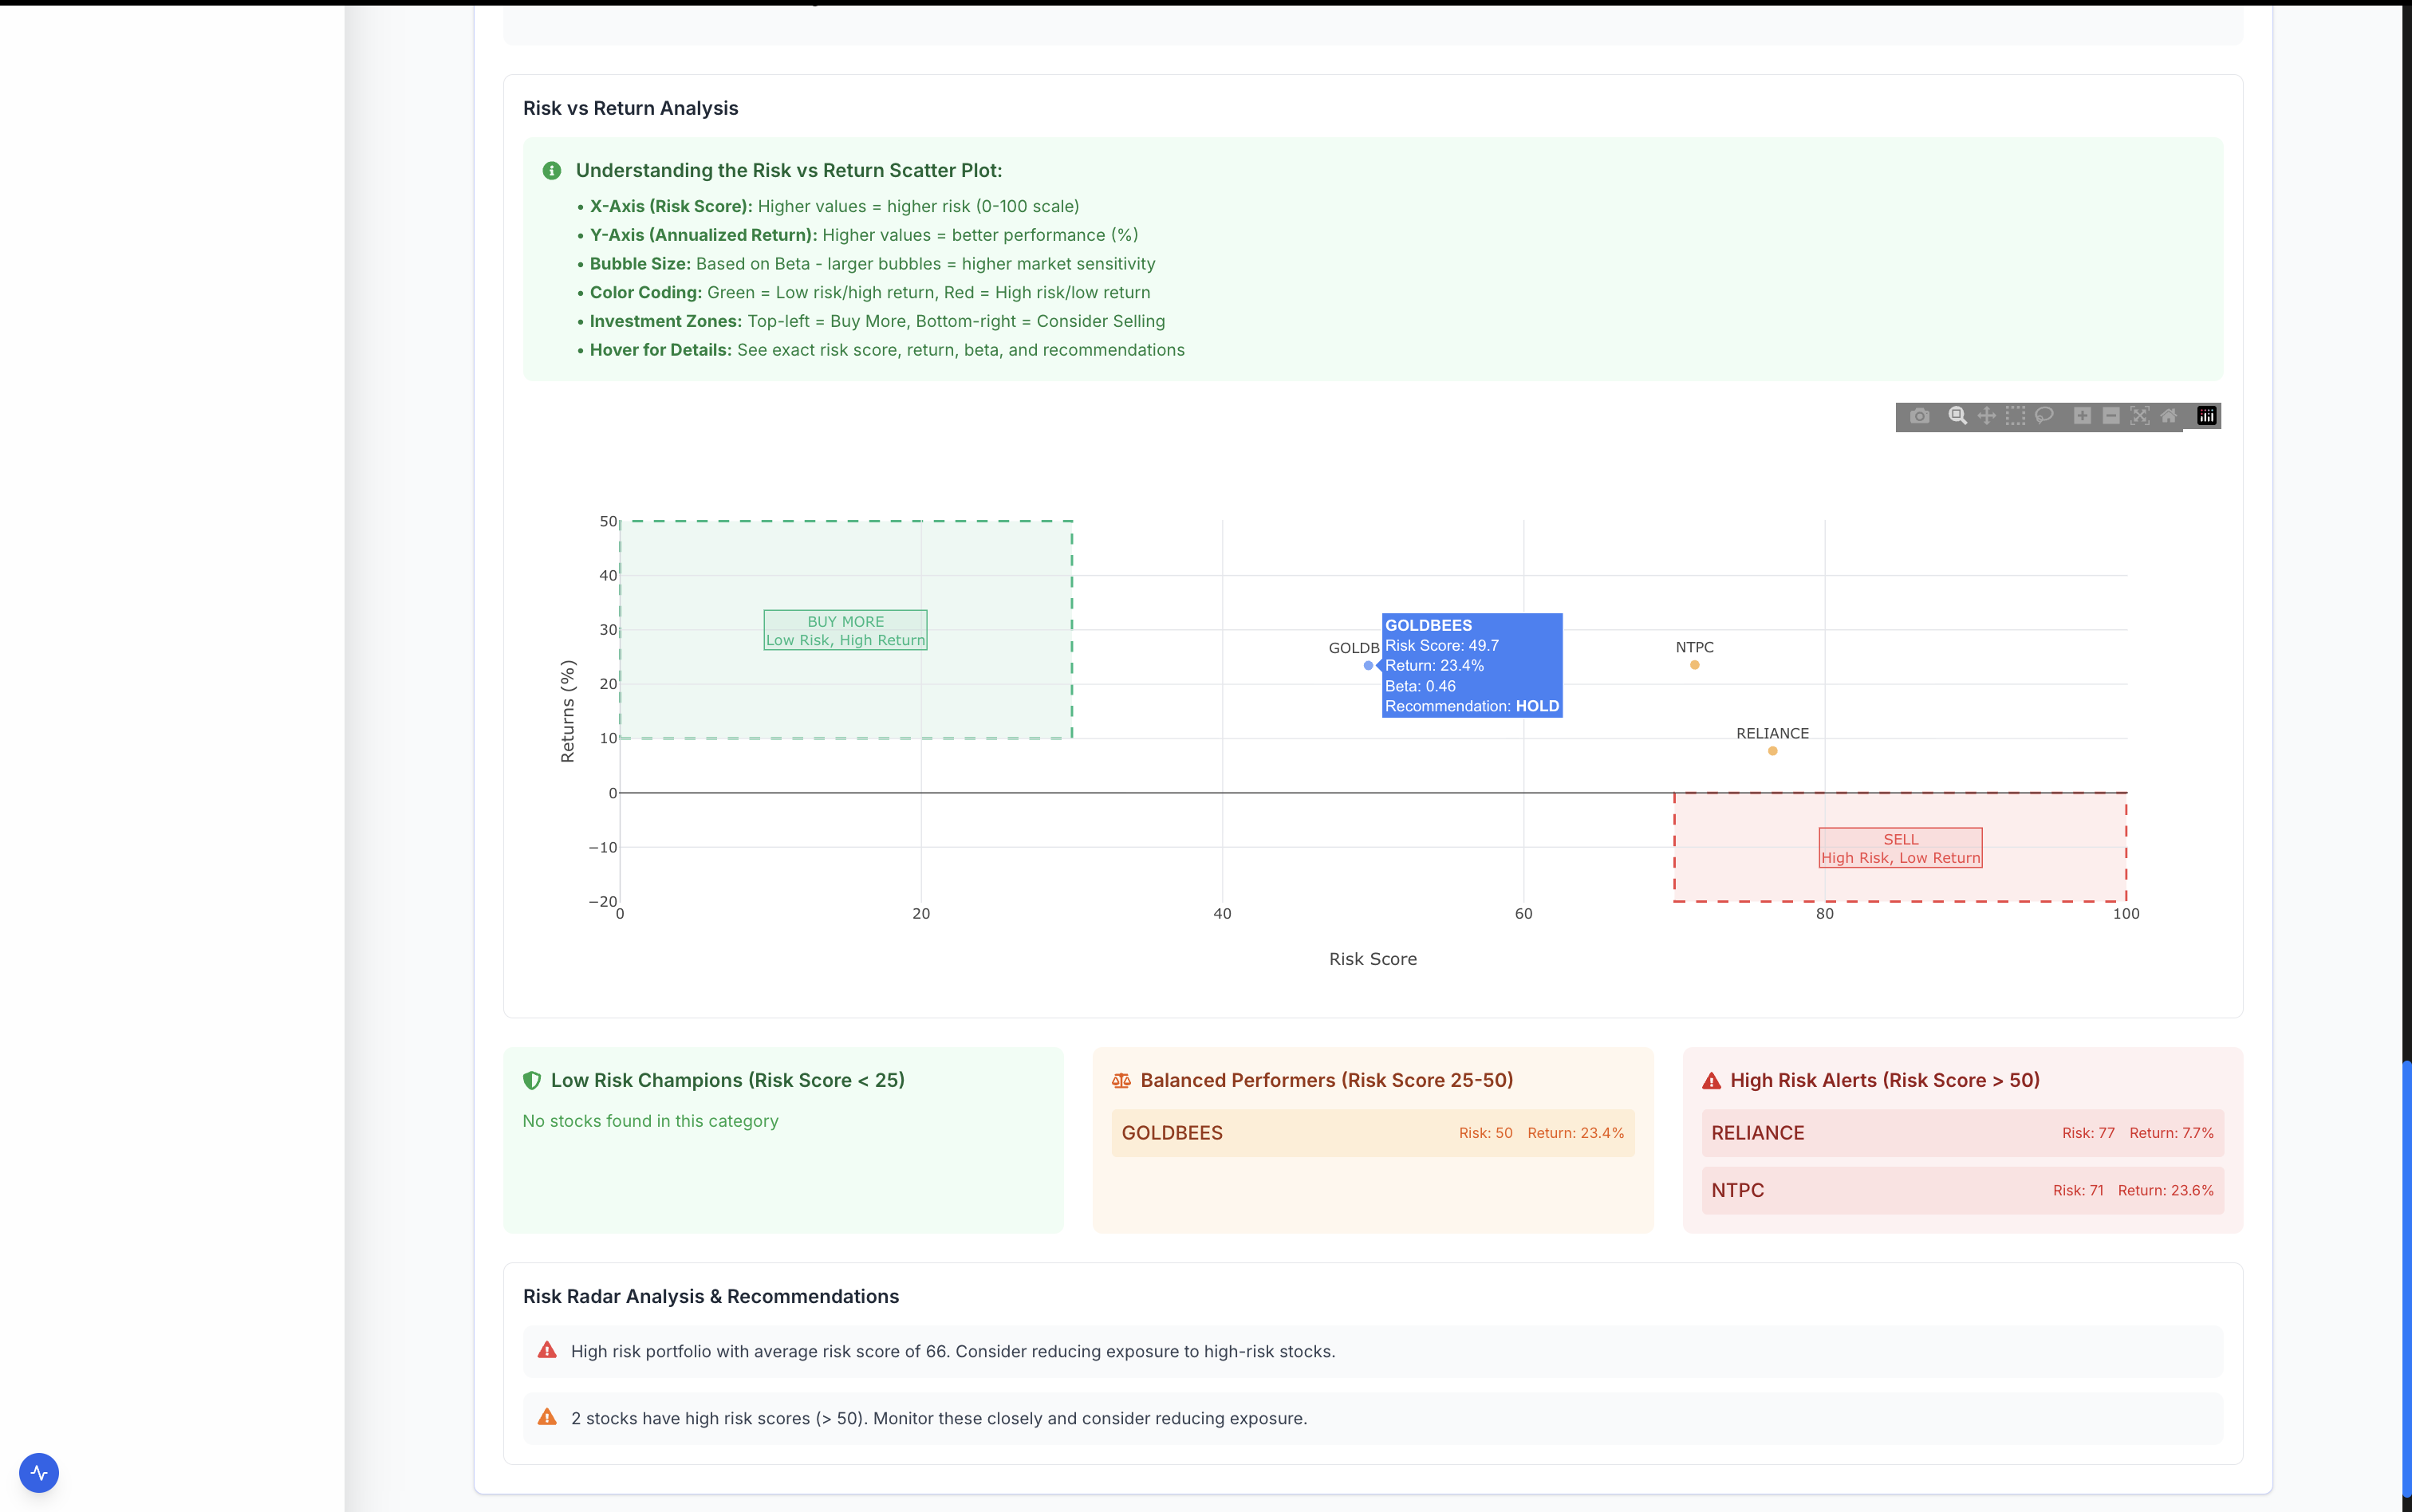
Task: Click the 'Hover for Details' bullet text
Action: [x=887, y=350]
